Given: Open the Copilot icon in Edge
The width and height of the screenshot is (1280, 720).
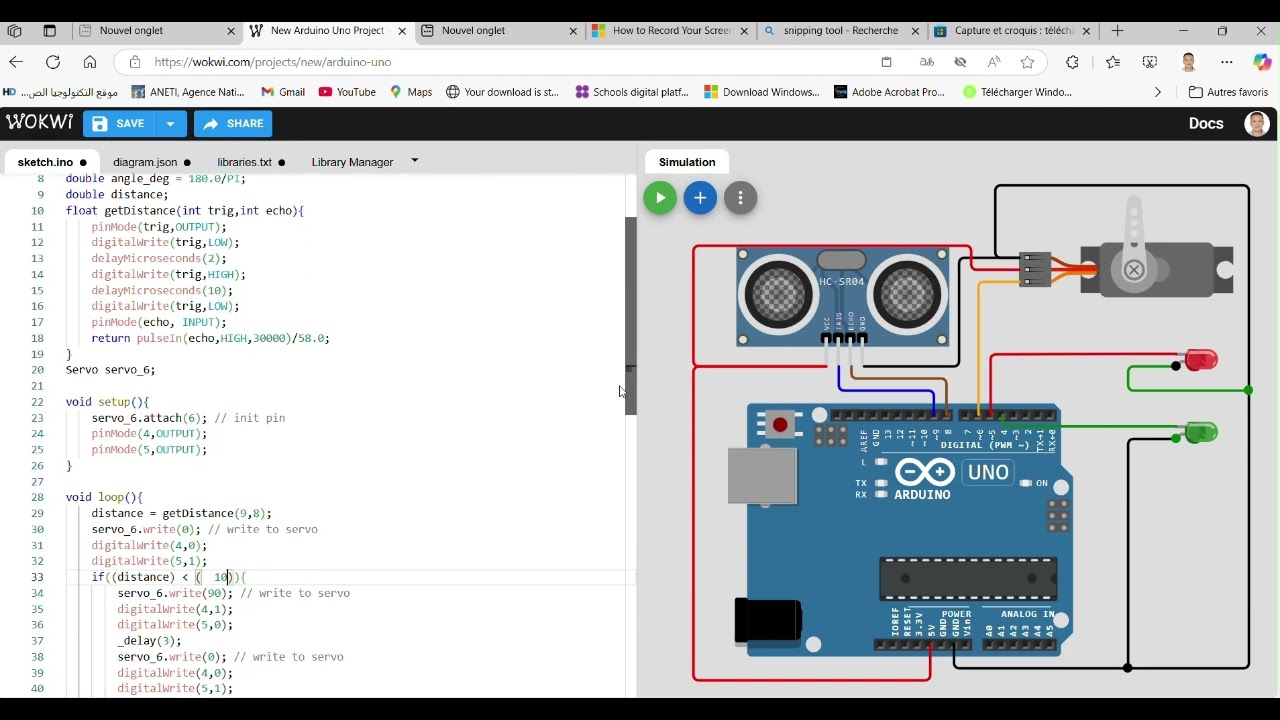Looking at the screenshot, I should (1262, 62).
